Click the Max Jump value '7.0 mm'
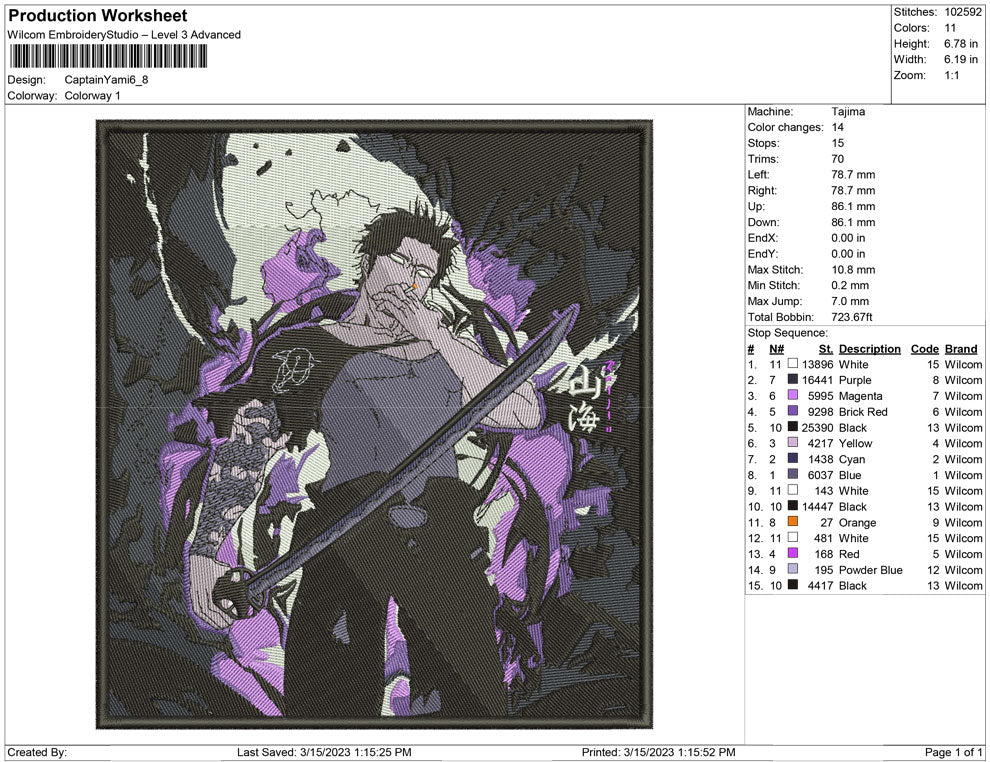Viewport: 990px width, 762px height. click(x=850, y=301)
